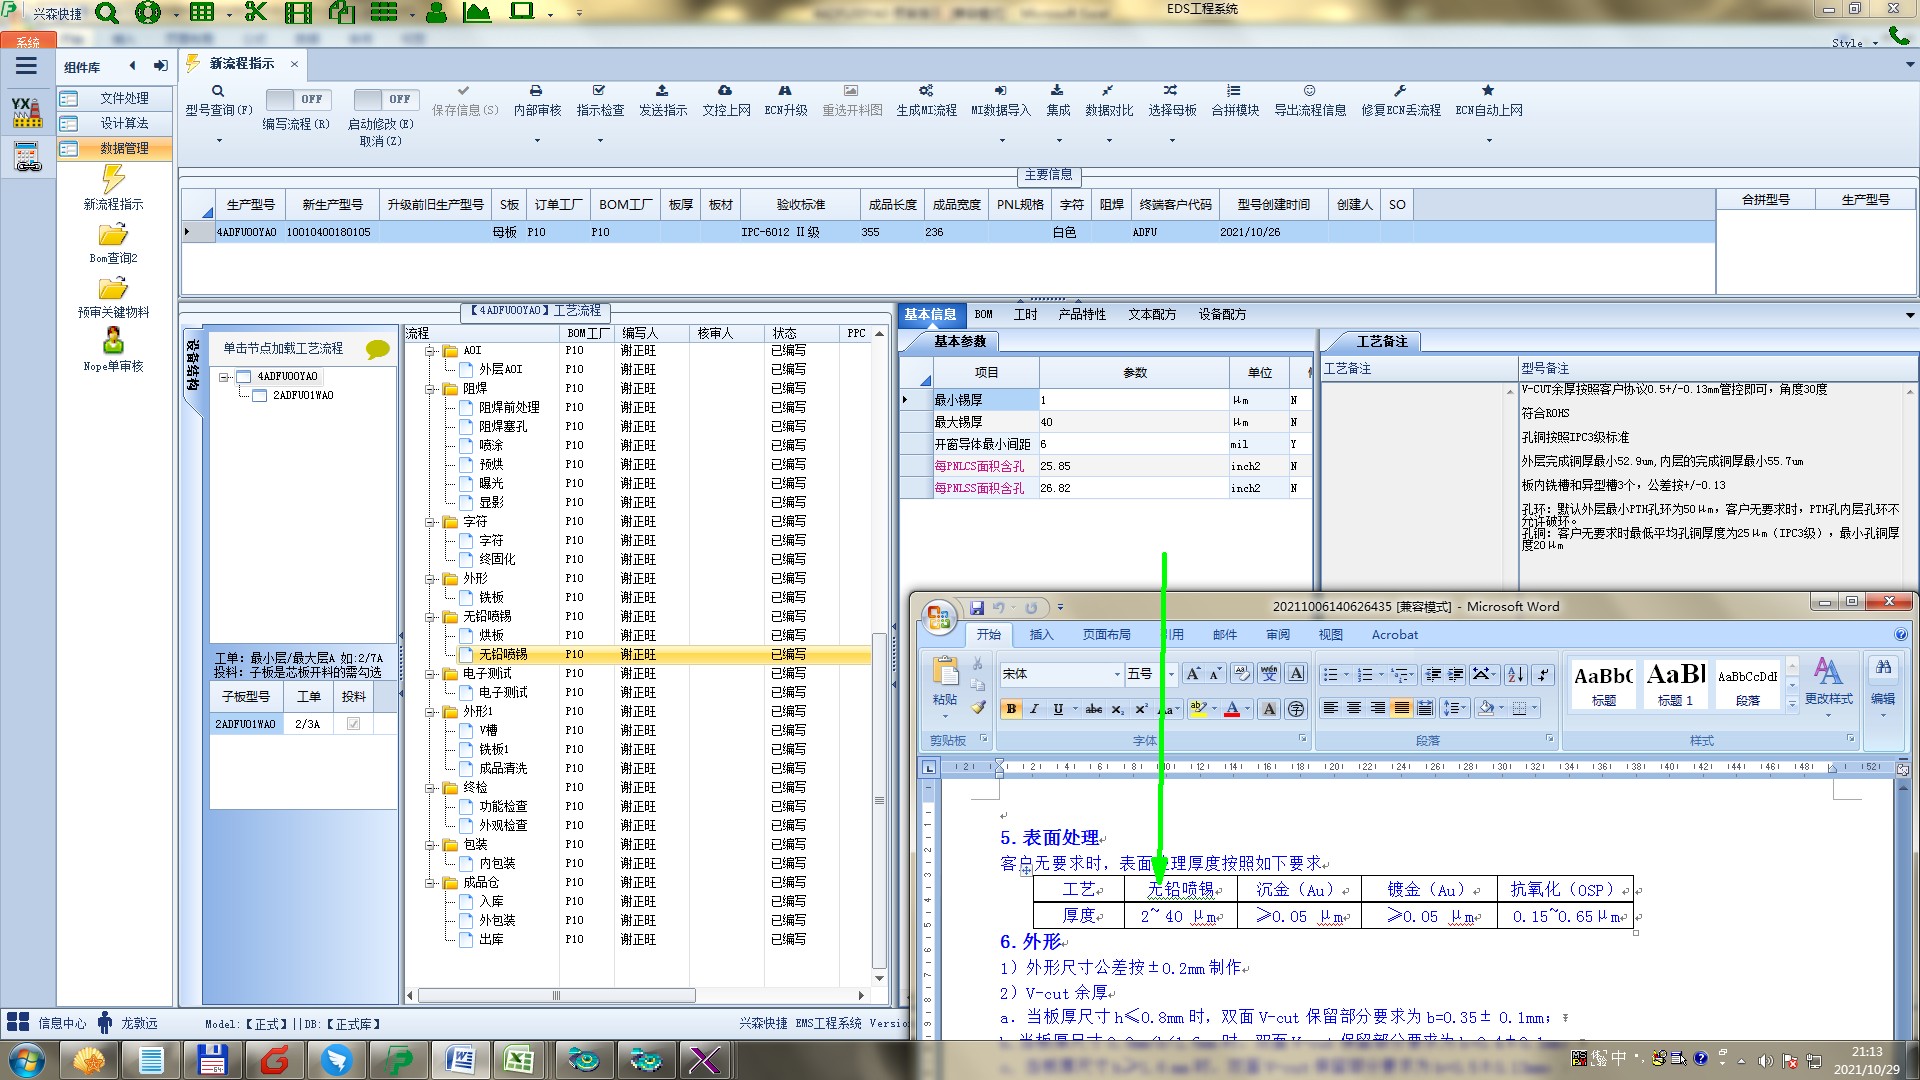
Task: Click the Excel icon in the taskbar
Action: 518,1059
